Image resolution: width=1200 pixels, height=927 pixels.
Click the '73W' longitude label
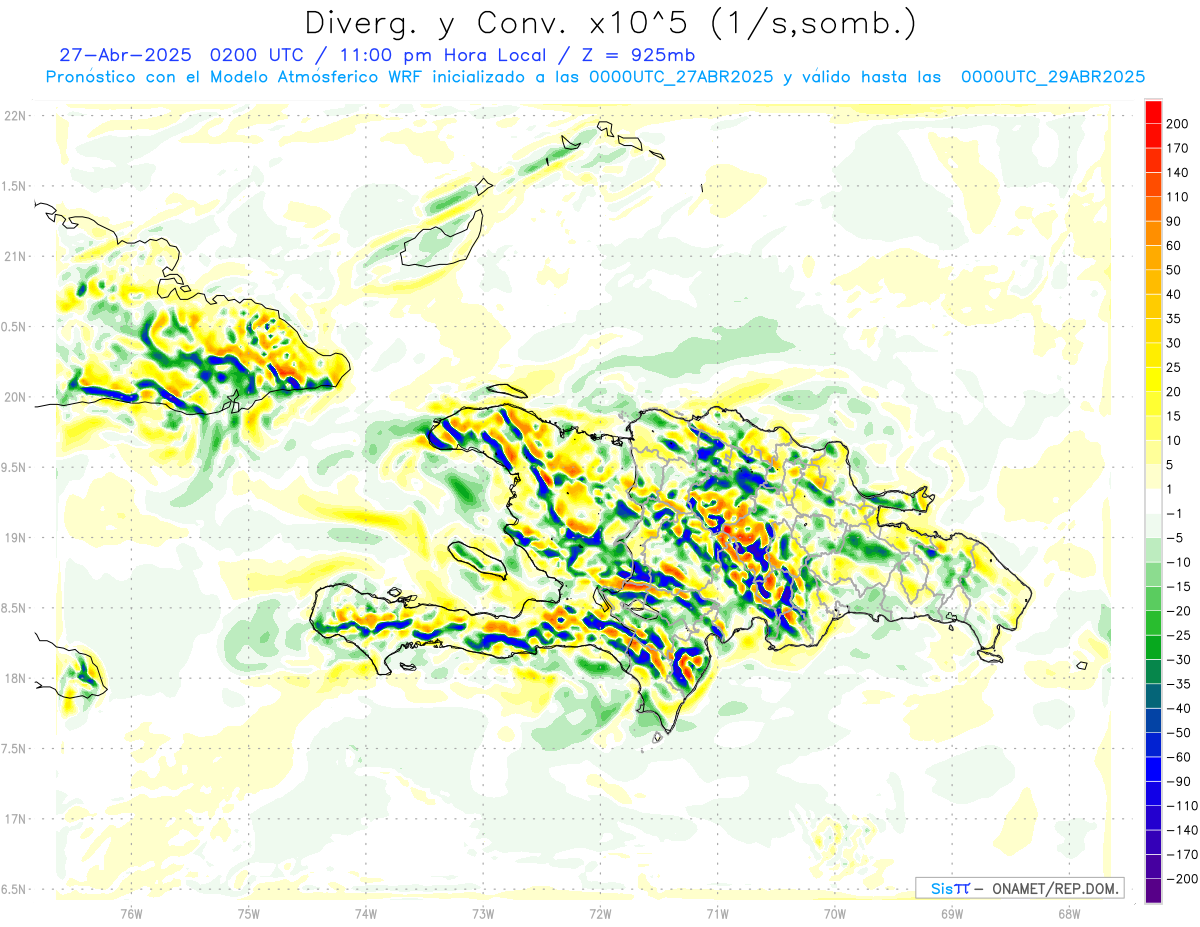tap(483, 914)
